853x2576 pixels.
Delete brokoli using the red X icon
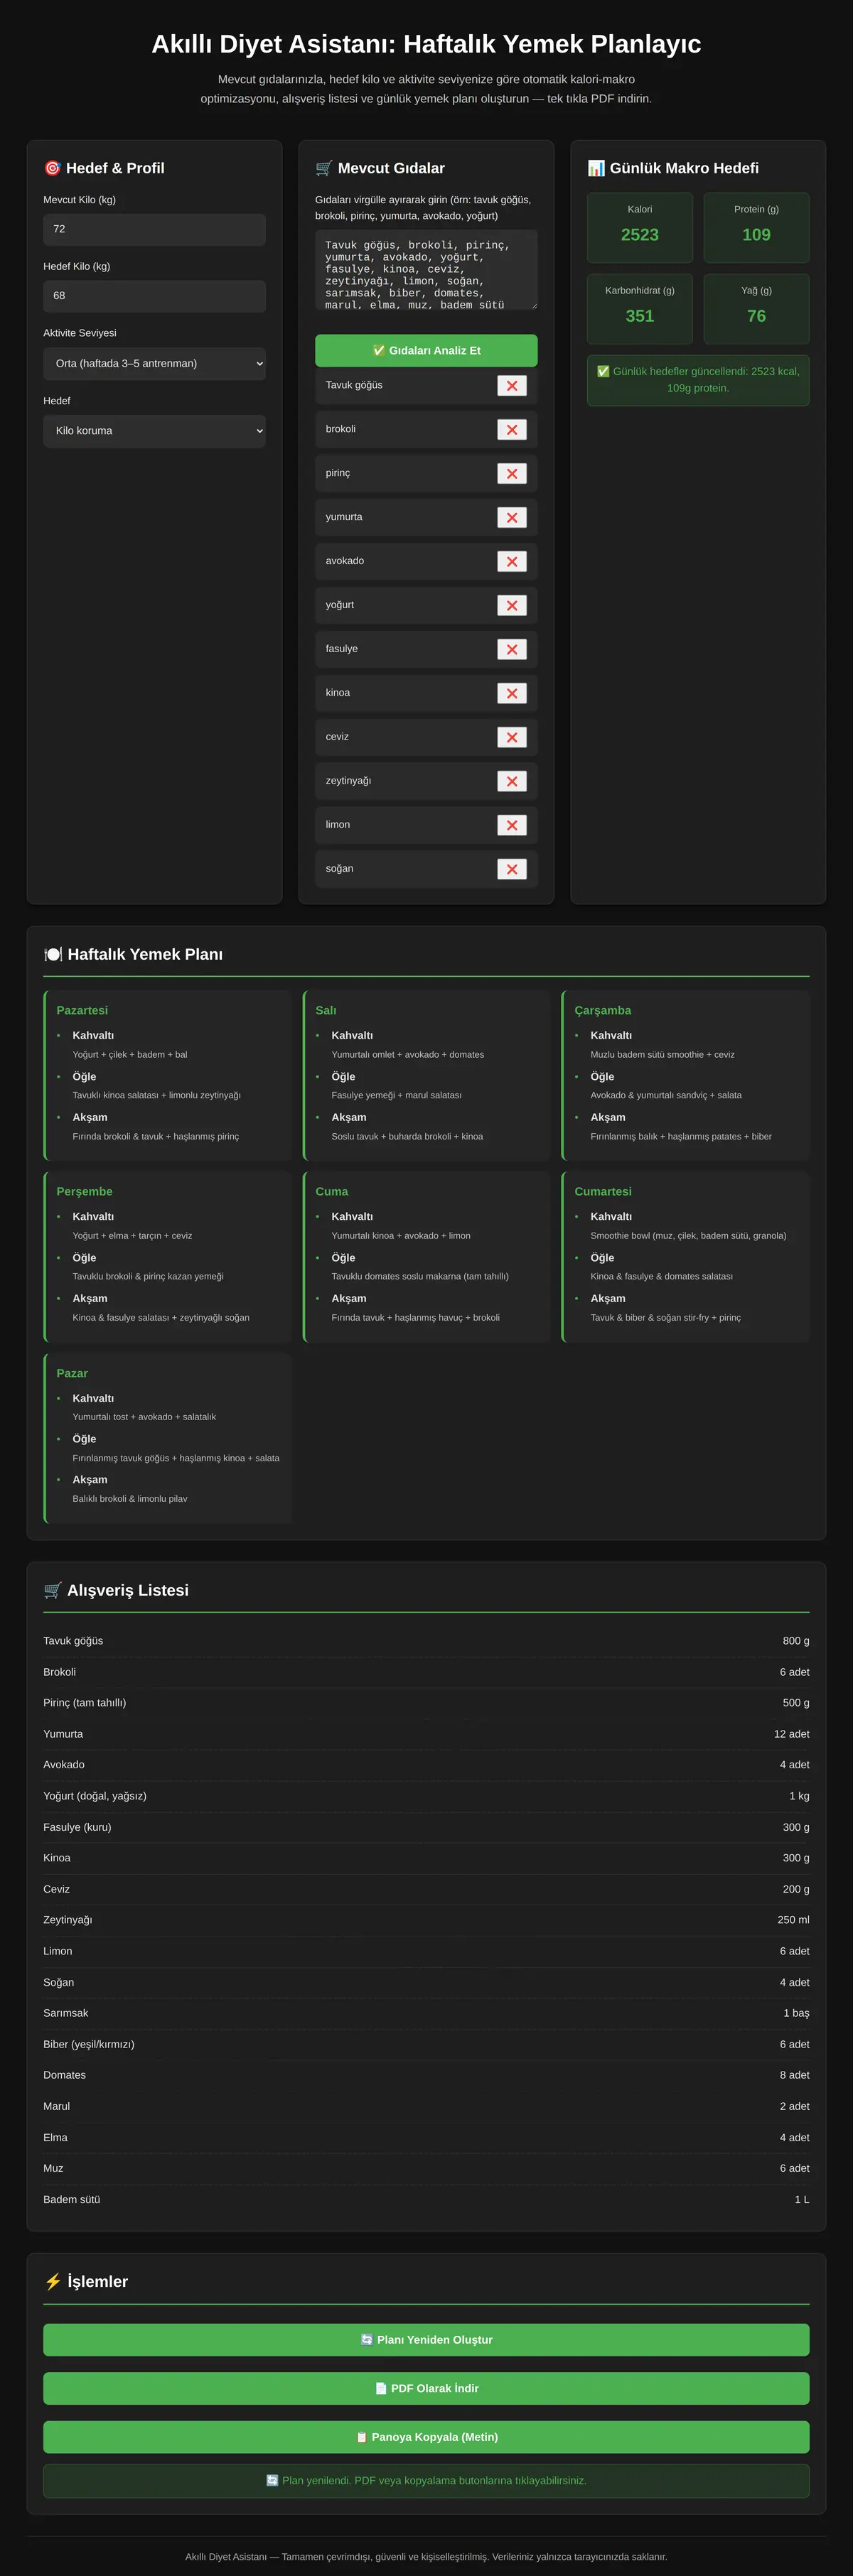[511, 430]
